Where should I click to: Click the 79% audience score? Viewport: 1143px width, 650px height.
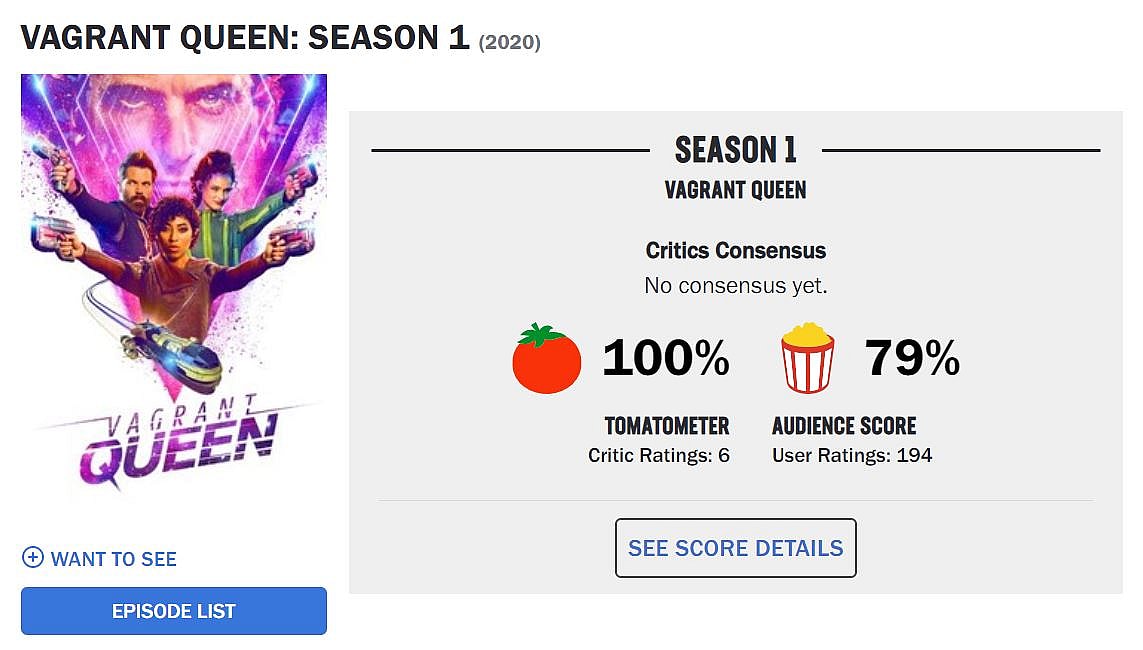pos(911,358)
